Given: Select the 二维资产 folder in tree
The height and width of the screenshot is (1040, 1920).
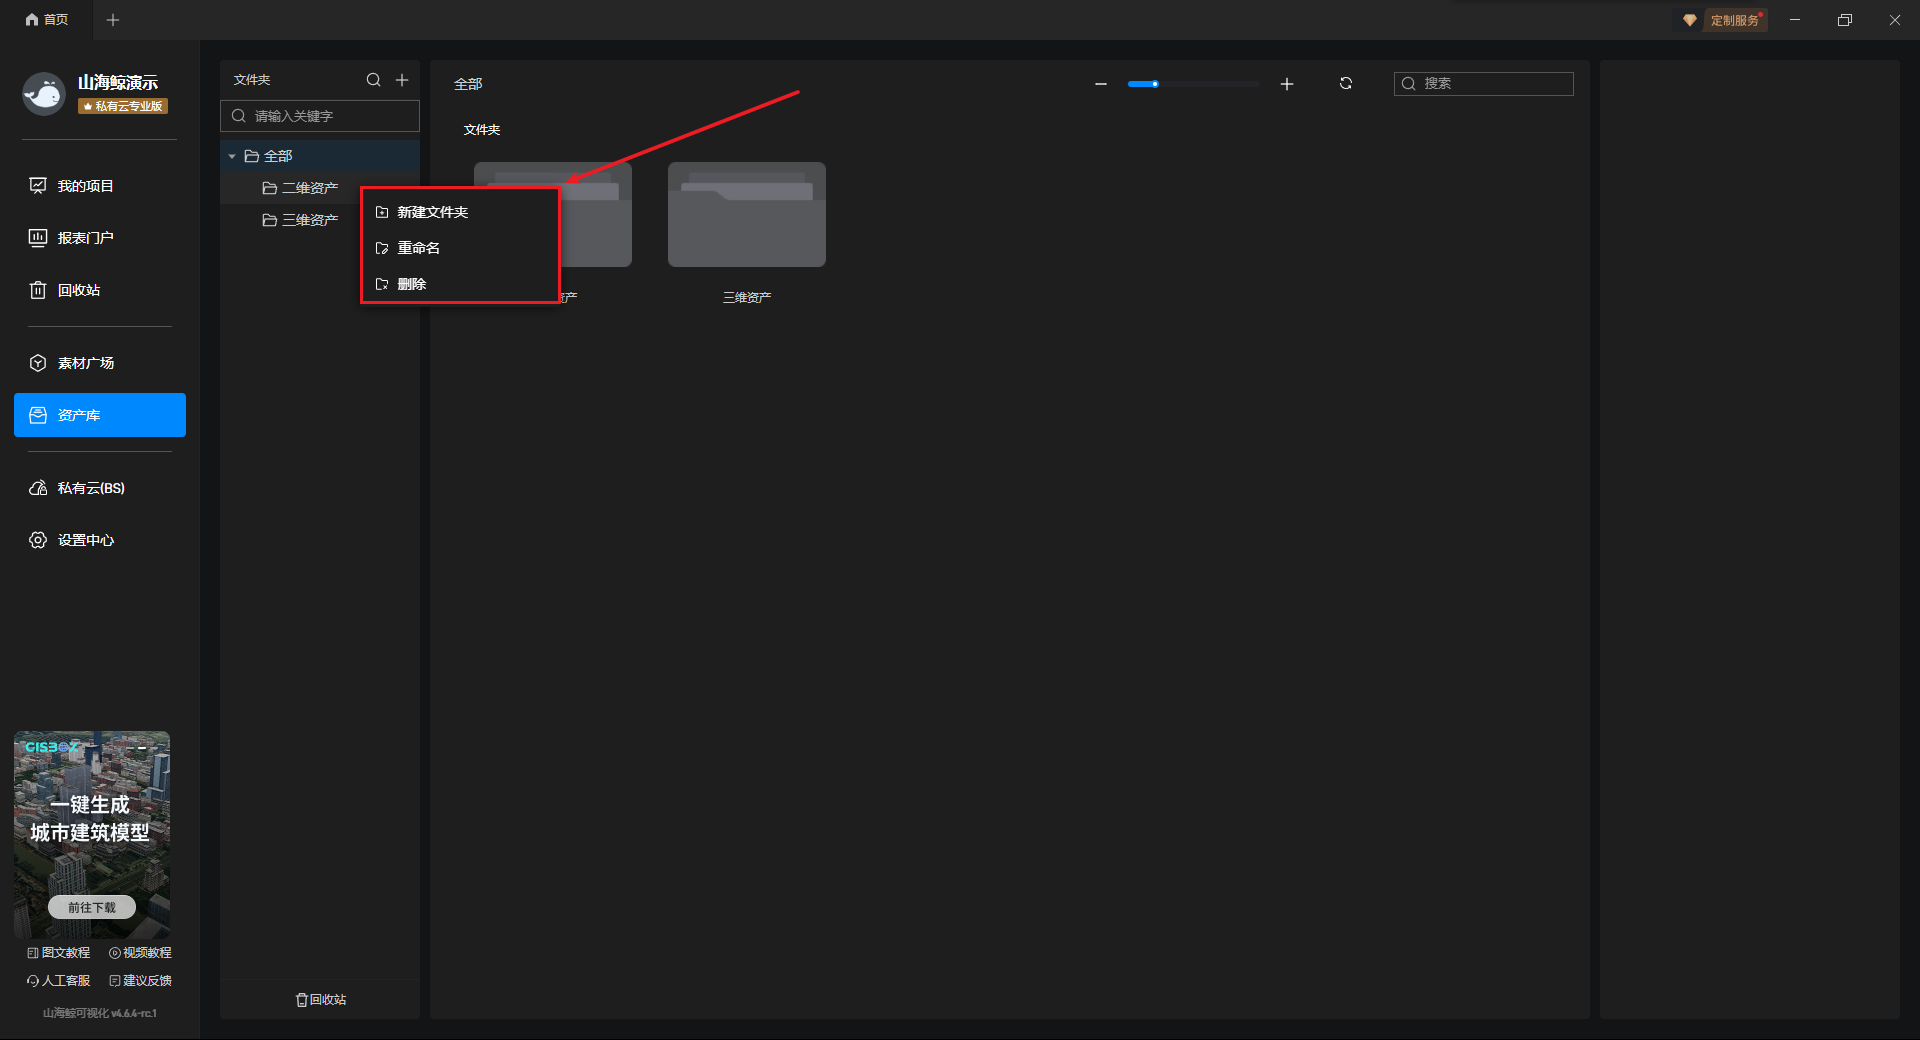Looking at the screenshot, I should (309, 188).
